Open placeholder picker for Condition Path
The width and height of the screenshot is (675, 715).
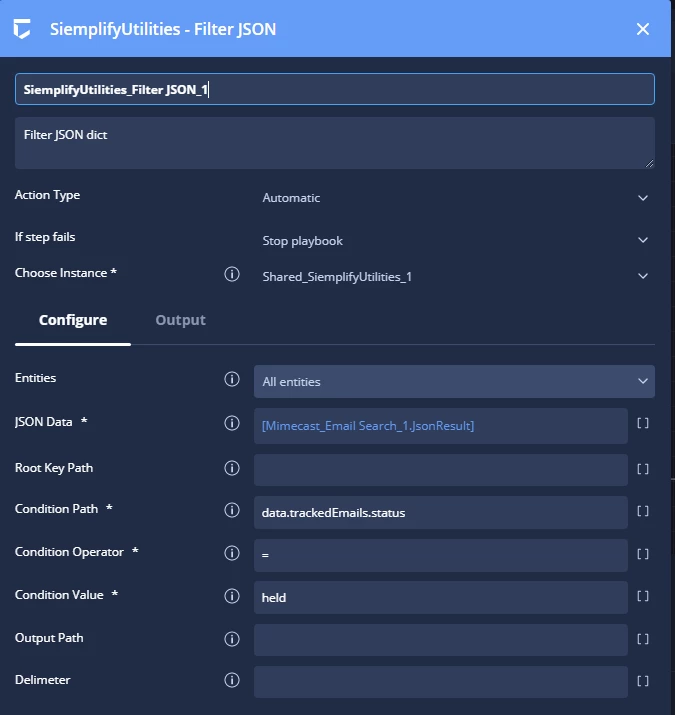click(x=643, y=511)
